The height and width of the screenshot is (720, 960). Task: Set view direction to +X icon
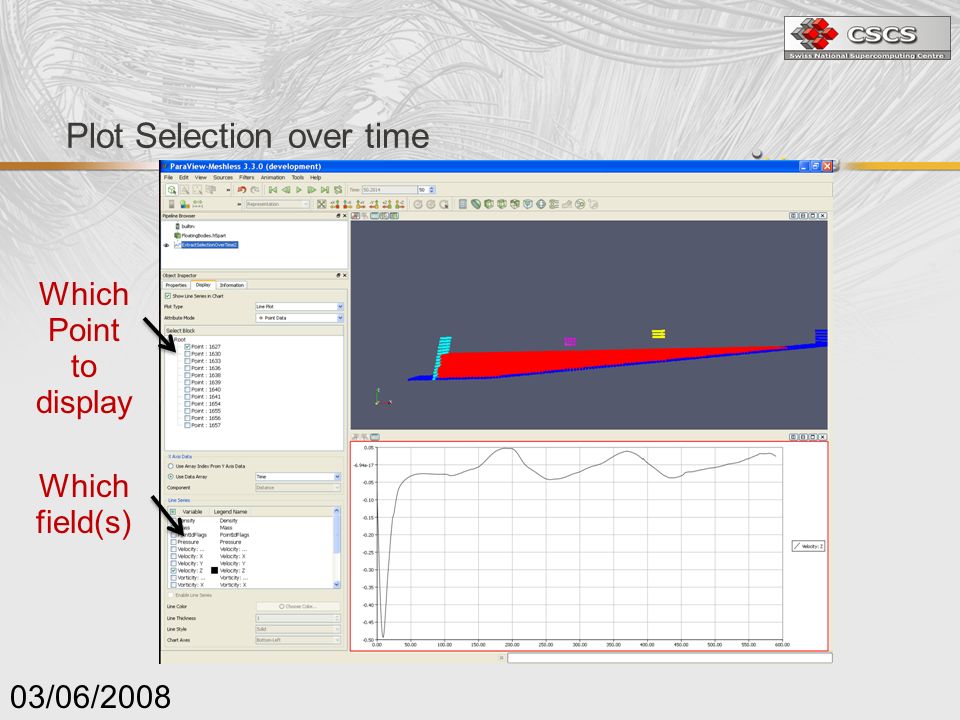pyautogui.click(x=334, y=204)
